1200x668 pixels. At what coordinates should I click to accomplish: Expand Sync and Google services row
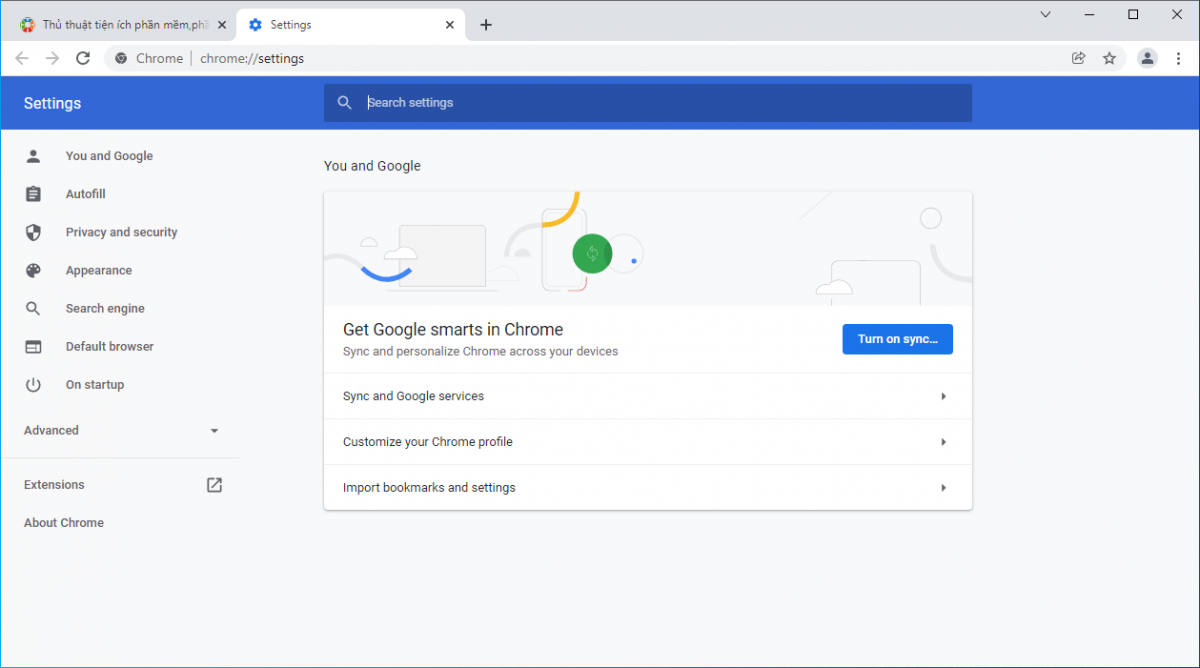point(647,396)
